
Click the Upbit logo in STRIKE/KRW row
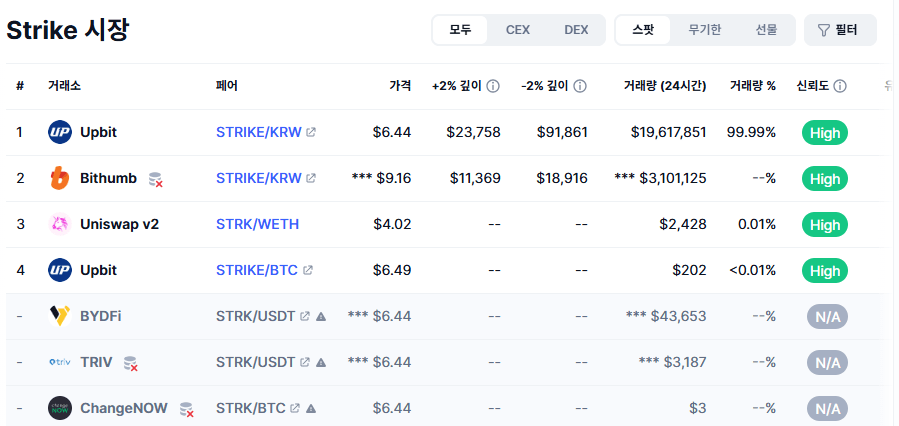coord(60,132)
